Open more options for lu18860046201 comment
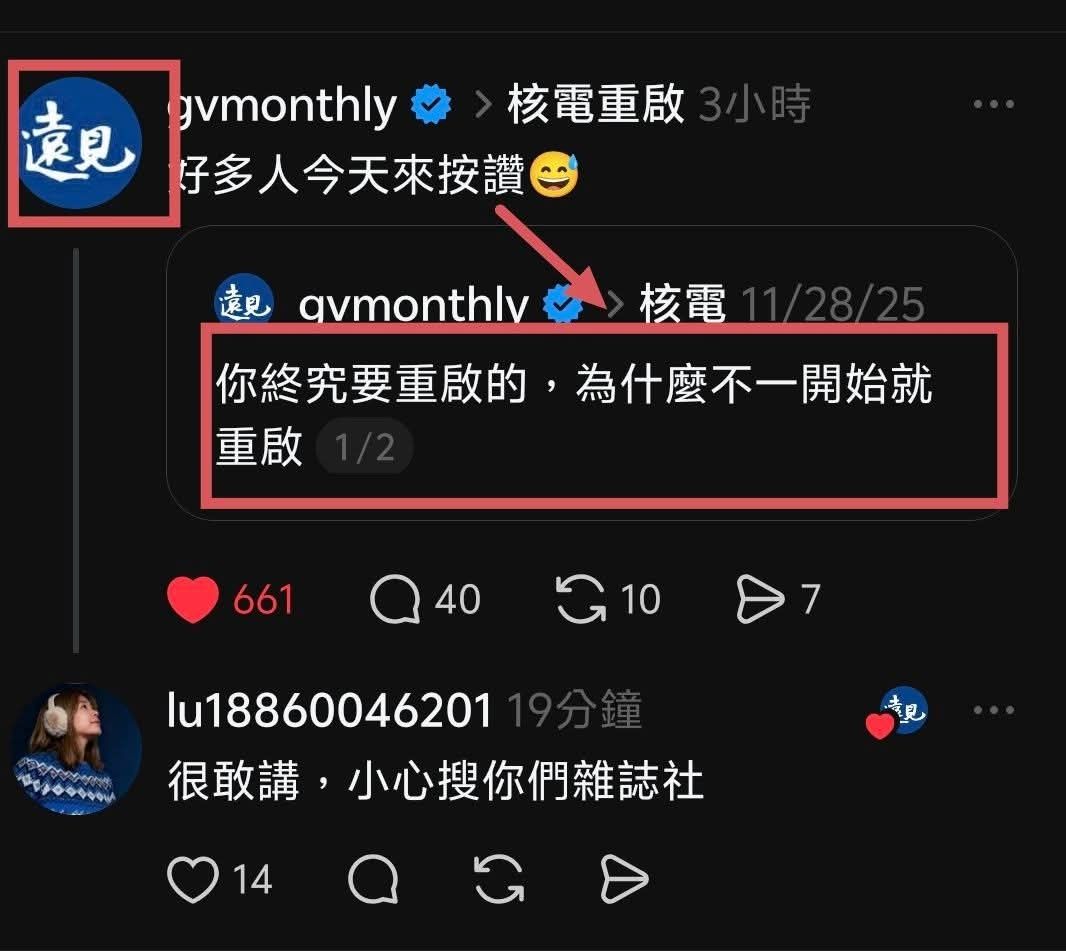Image resolution: width=1066 pixels, height=951 pixels. (993, 710)
